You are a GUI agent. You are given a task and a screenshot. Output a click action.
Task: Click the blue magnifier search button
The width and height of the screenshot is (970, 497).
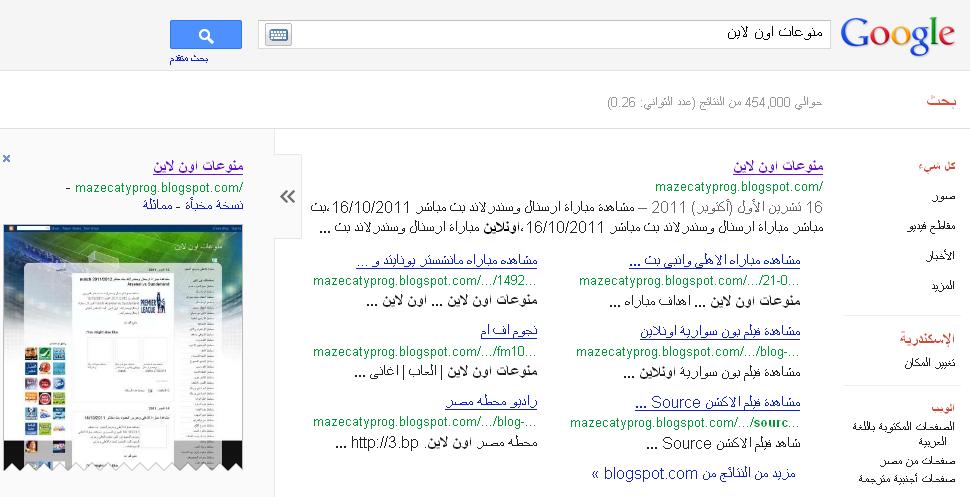[206, 35]
